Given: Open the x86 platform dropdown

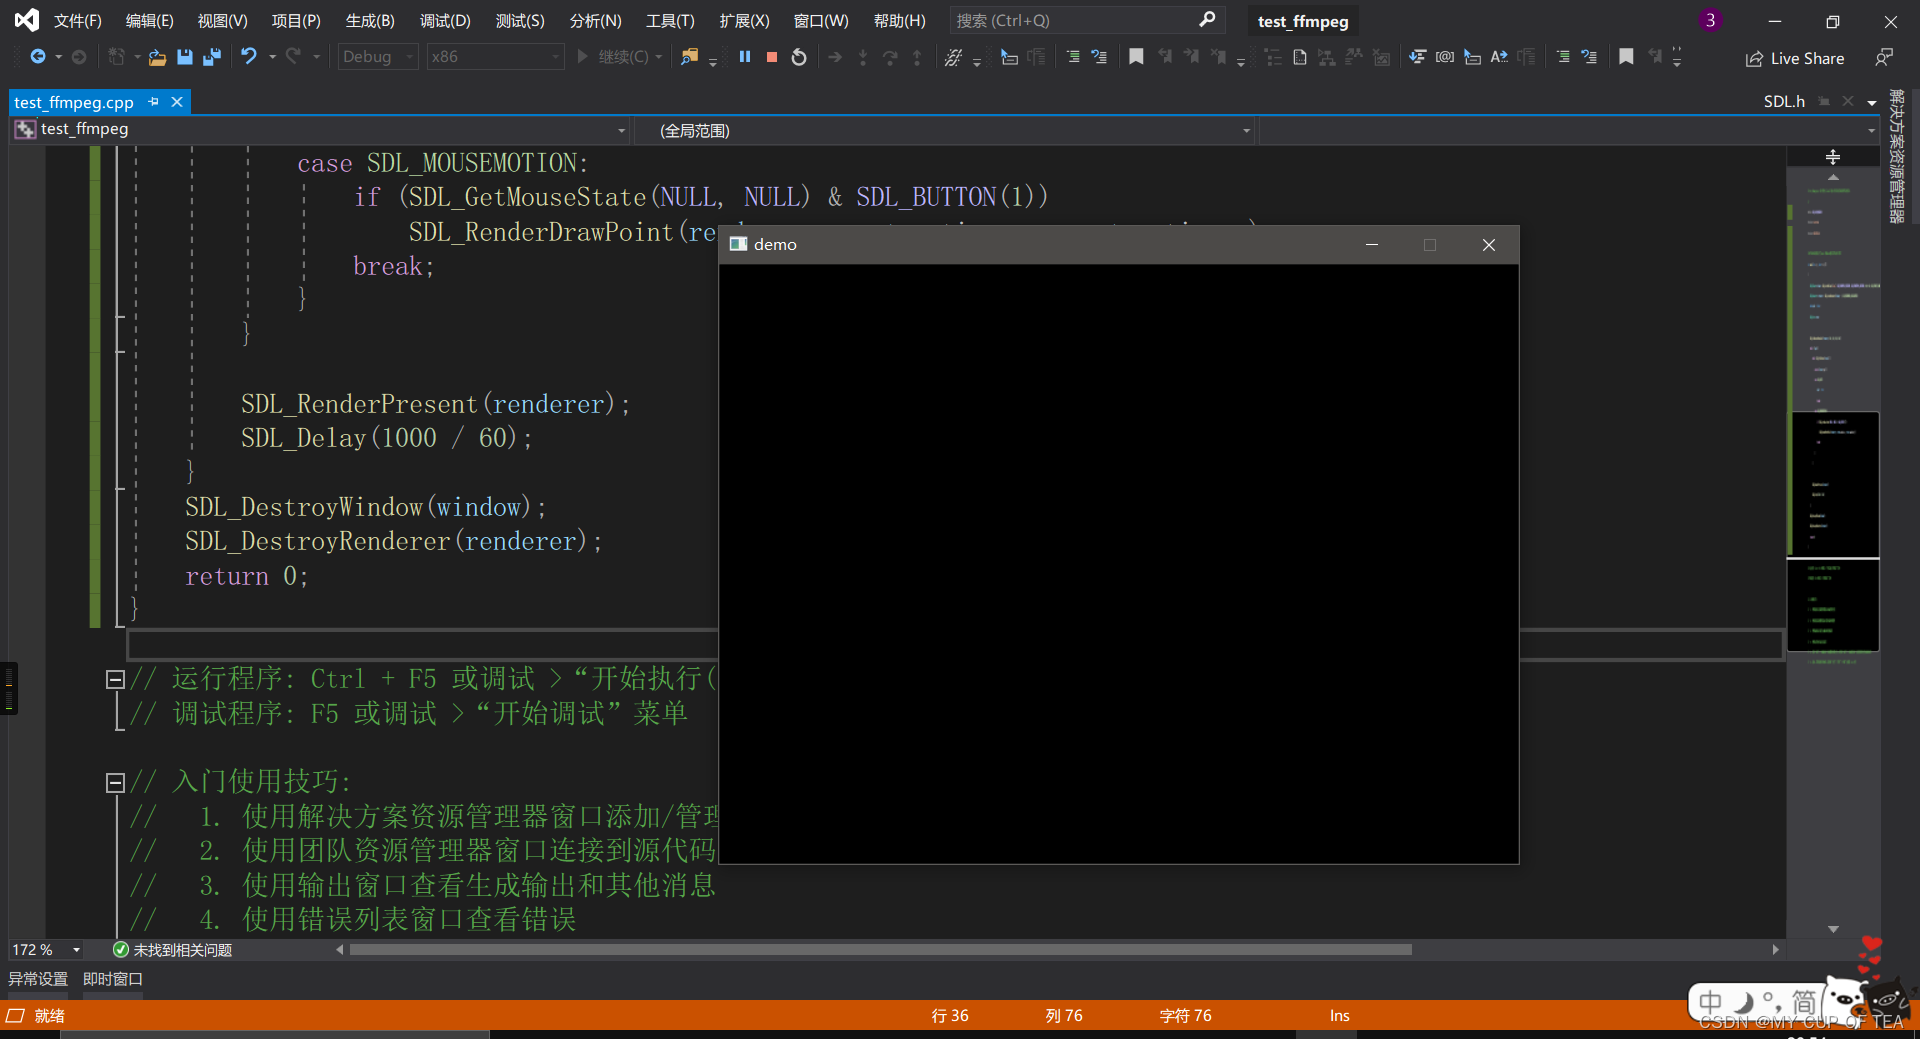Looking at the screenshot, I should [495, 57].
